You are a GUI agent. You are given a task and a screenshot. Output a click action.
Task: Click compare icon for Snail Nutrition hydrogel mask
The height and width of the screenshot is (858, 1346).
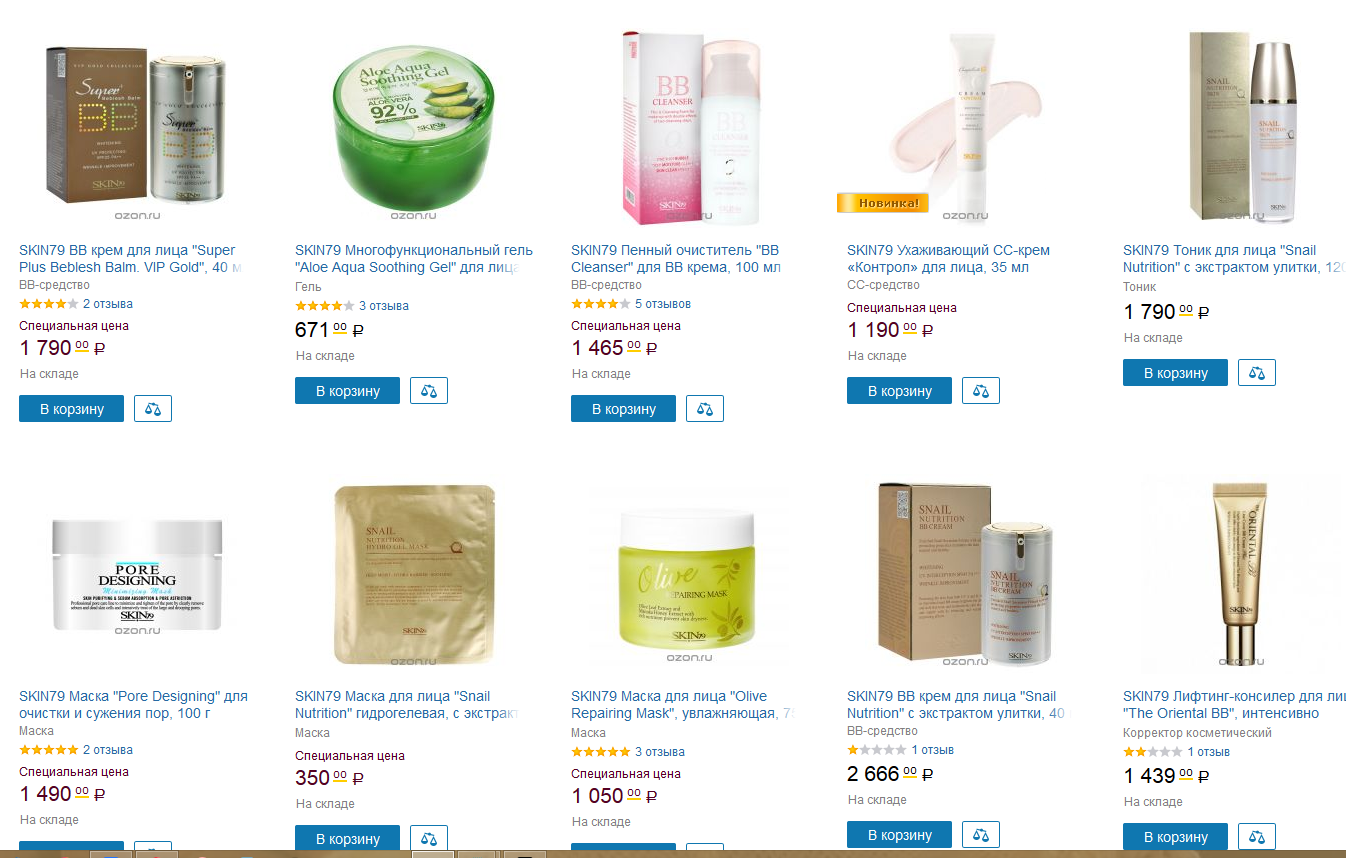pyautogui.click(x=429, y=838)
